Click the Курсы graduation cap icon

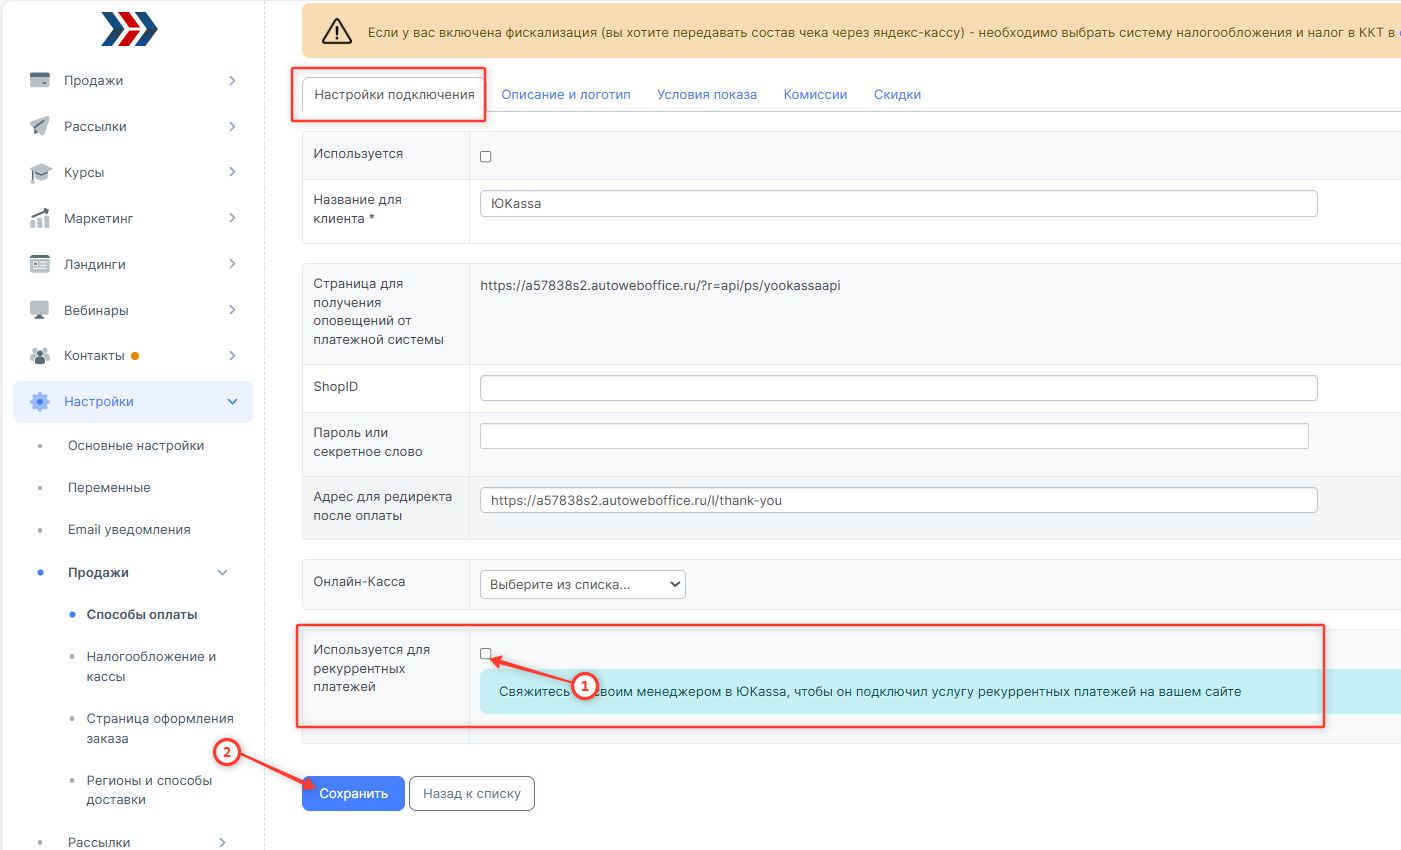click(x=40, y=172)
